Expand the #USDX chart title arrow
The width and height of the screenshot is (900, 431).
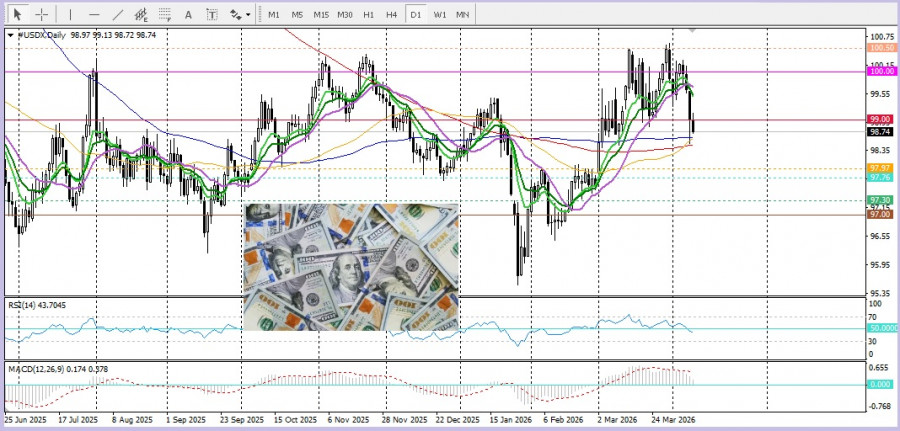(x=11, y=35)
